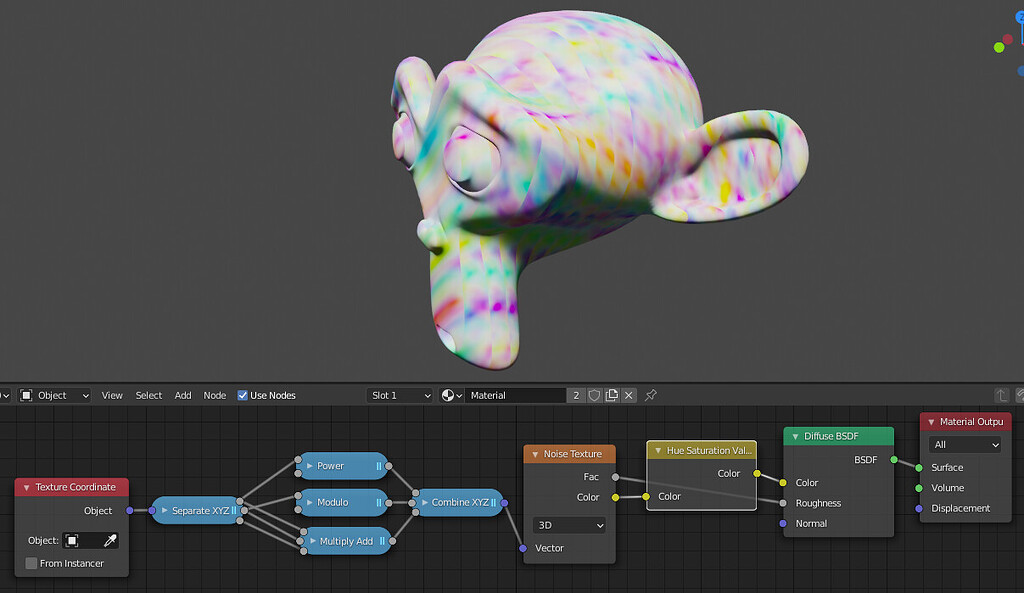Viewport: 1024px width, 593px height.
Task: Click the object icon in Object field
Action: 72,540
